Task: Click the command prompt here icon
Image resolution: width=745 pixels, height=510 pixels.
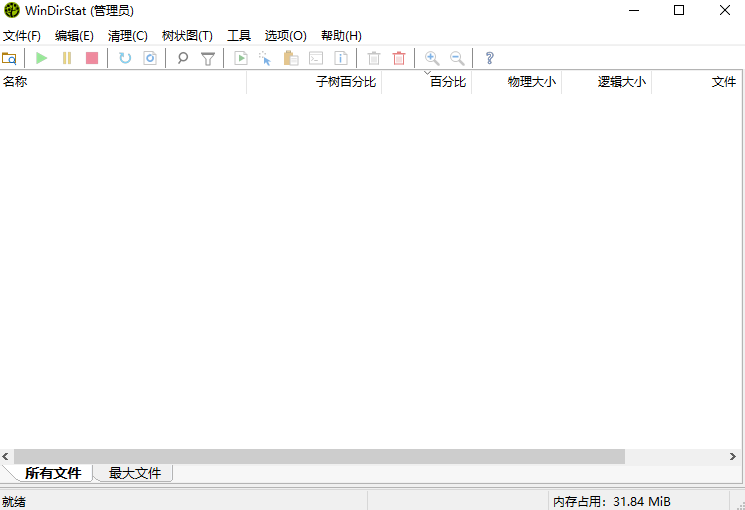Action: (316, 58)
